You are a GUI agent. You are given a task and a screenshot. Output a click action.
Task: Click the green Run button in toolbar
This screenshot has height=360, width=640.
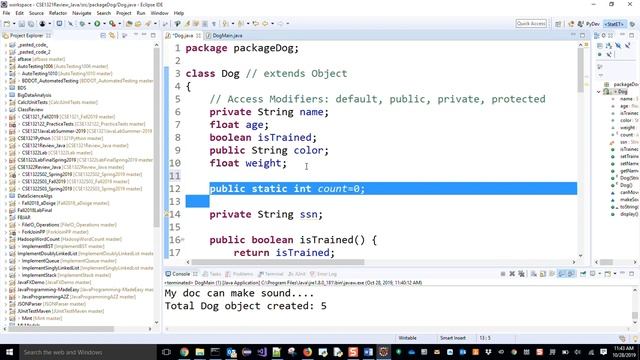click(97, 24)
